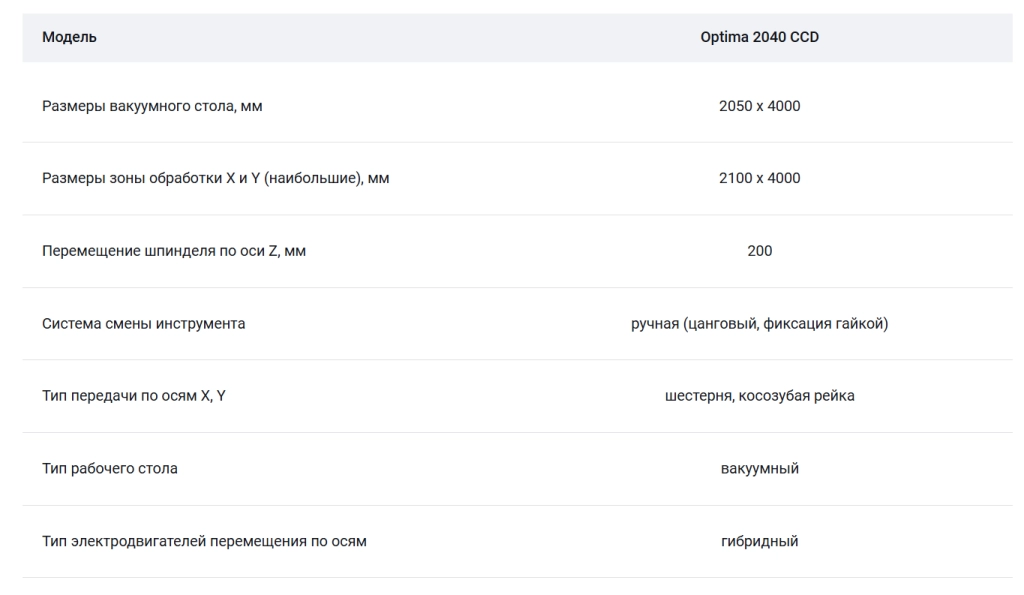Image resolution: width=1024 pixels, height=595 pixels.
Task: Select 'Тип рабочего стола' label
Action: click(x=110, y=469)
